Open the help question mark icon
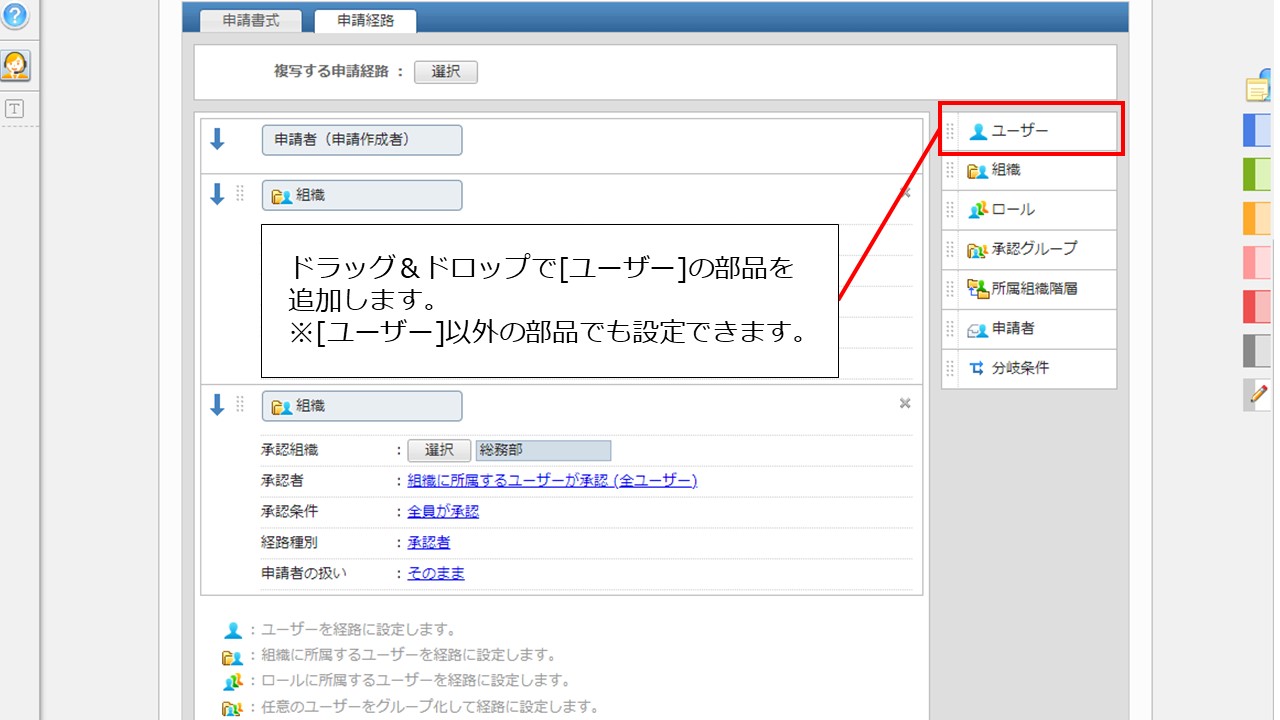 [x=15, y=16]
